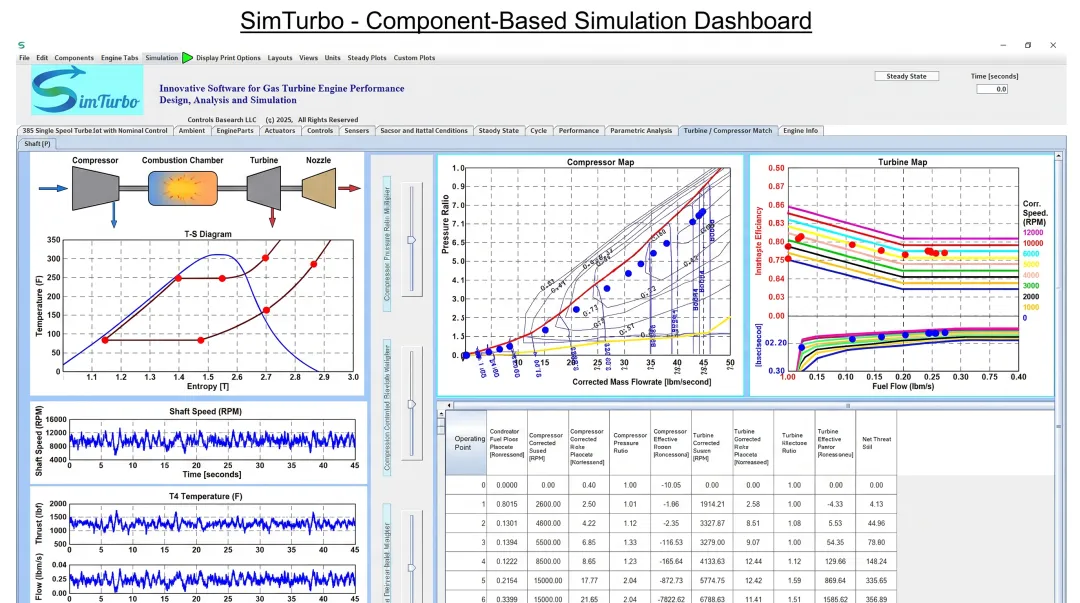
Task: Select the Shaft [P] sub-tab
Action: [x=37, y=143]
